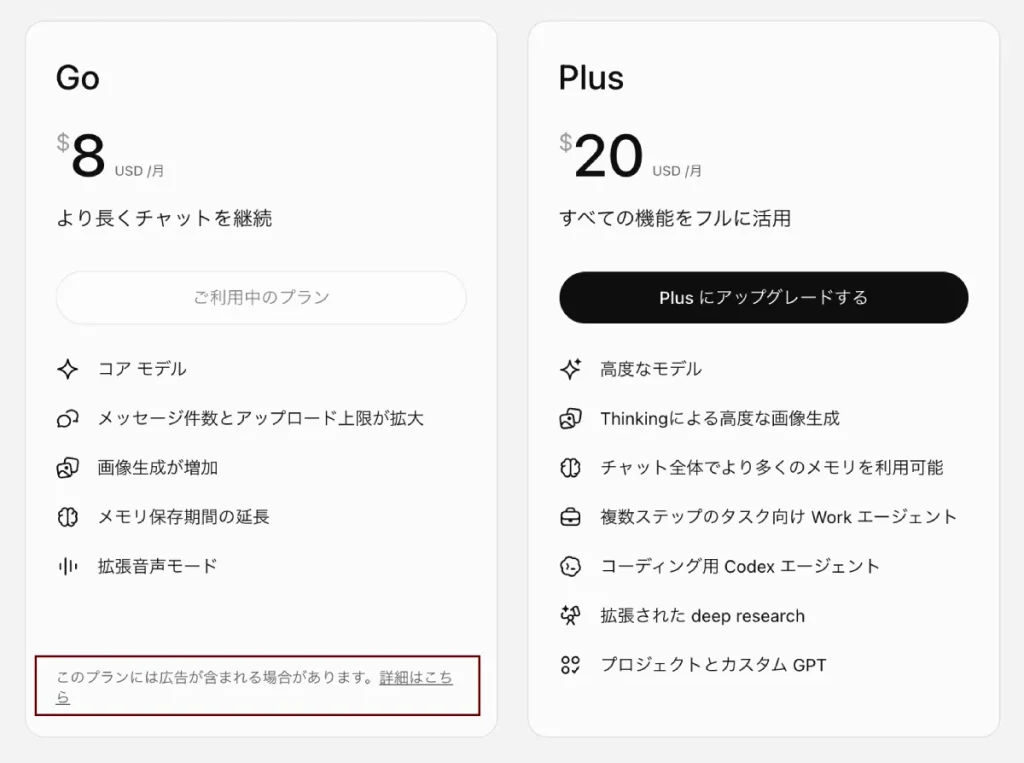Click the chat bubbles icon for message limits
The height and width of the screenshot is (763, 1024).
67,418
